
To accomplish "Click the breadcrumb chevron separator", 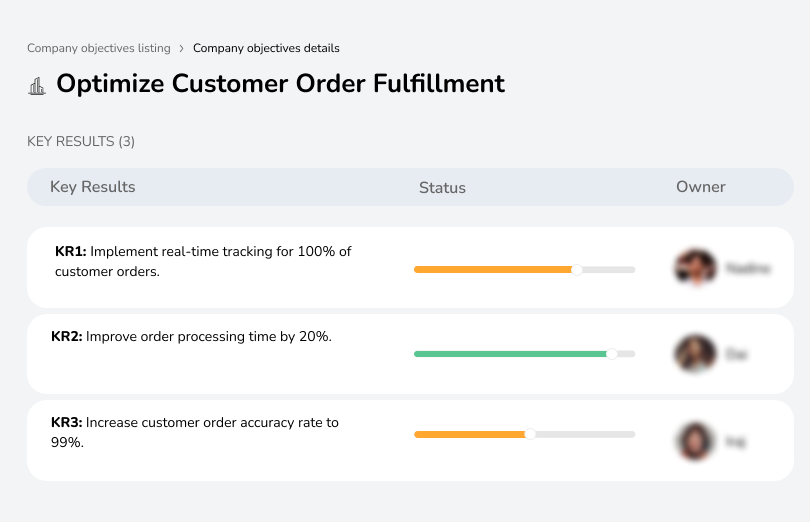I will click(x=181, y=48).
